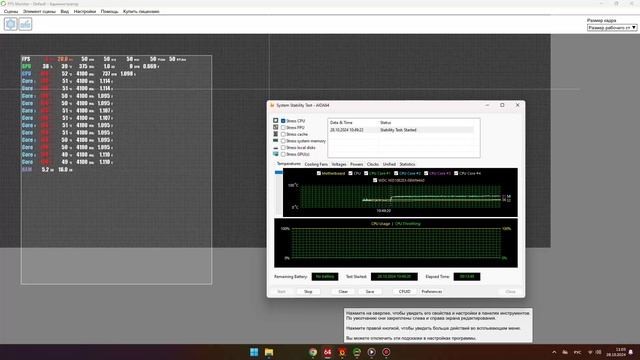Click the AIDA64 flame icon in window title bar
Viewport: 640px width, 360px height.
[x=272, y=105]
